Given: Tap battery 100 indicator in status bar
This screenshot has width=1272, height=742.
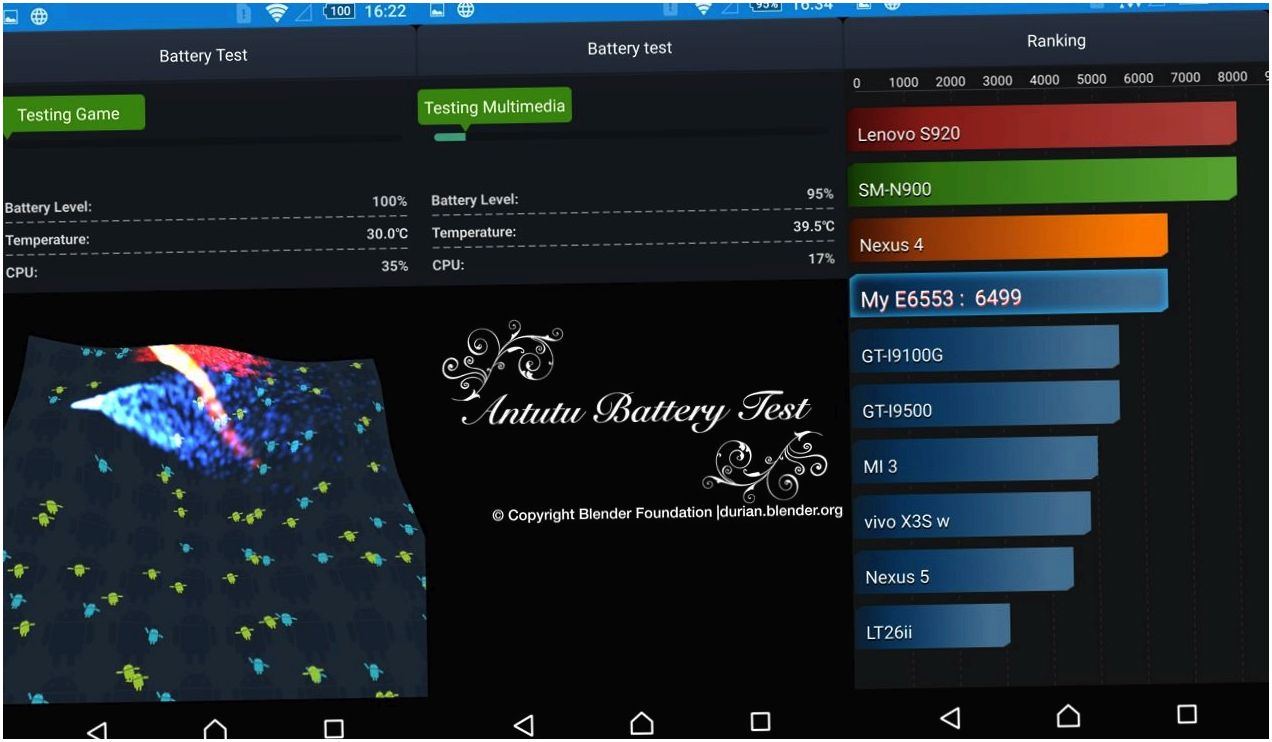Looking at the screenshot, I should click(341, 11).
